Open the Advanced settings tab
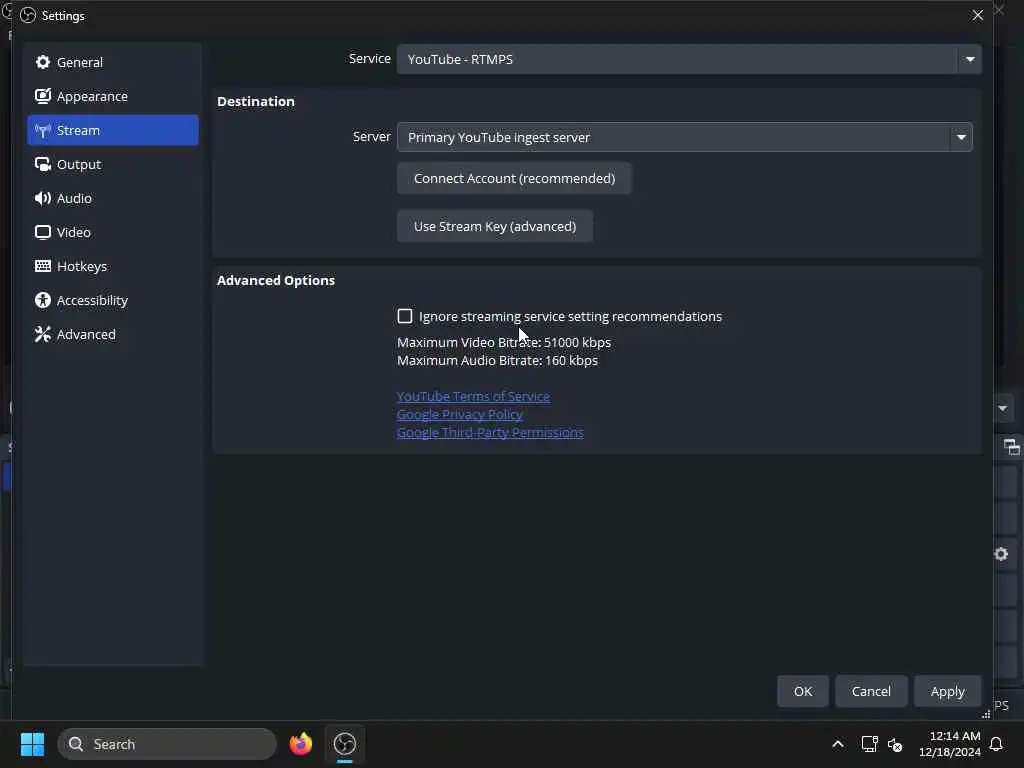The width and height of the screenshot is (1024, 768). pos(112,334)
